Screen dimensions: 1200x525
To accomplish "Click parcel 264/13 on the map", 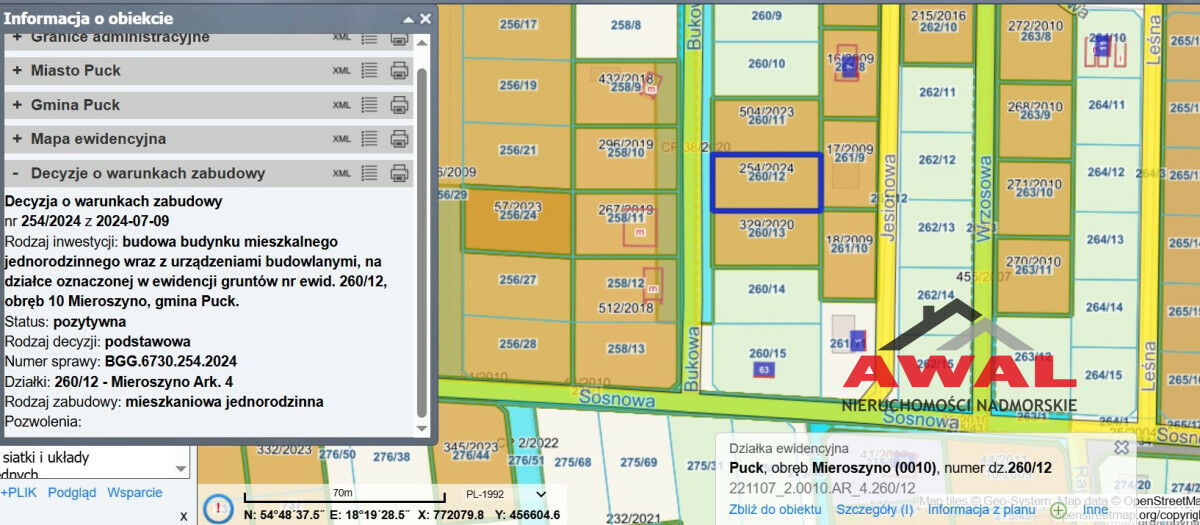I will [x=1105, y=239].
